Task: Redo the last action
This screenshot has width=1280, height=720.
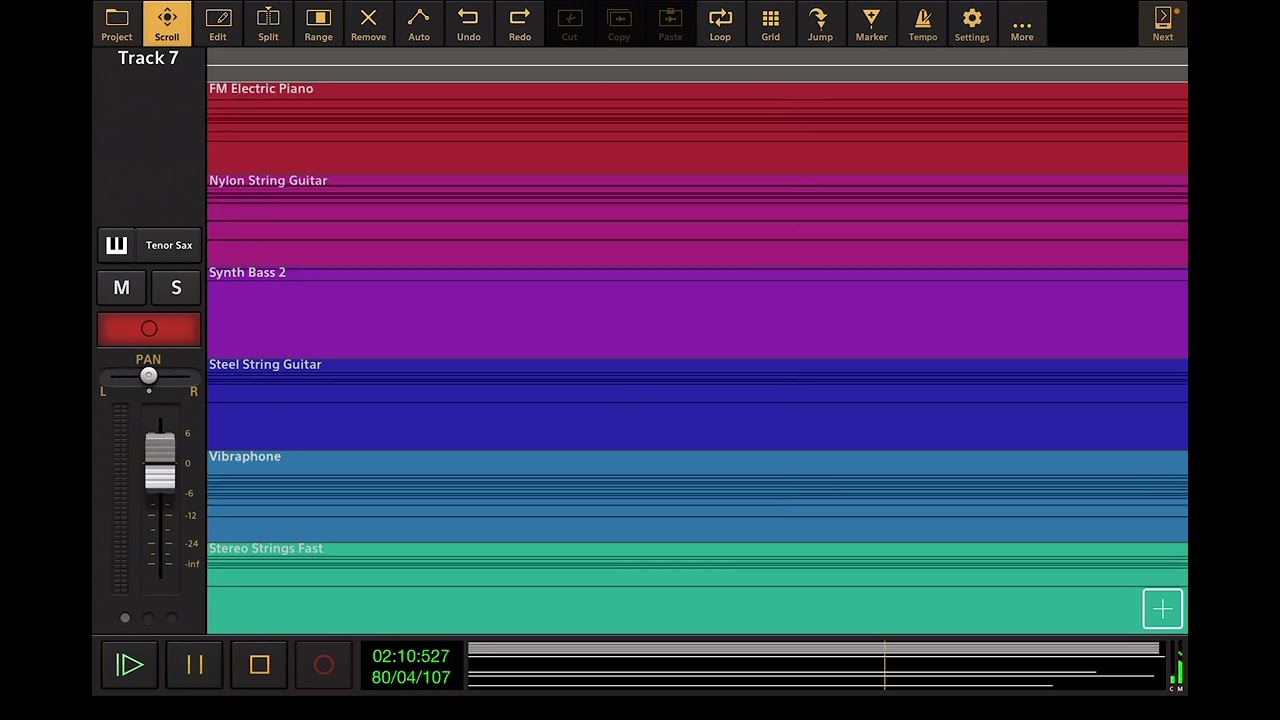Action: pos(520,24)
